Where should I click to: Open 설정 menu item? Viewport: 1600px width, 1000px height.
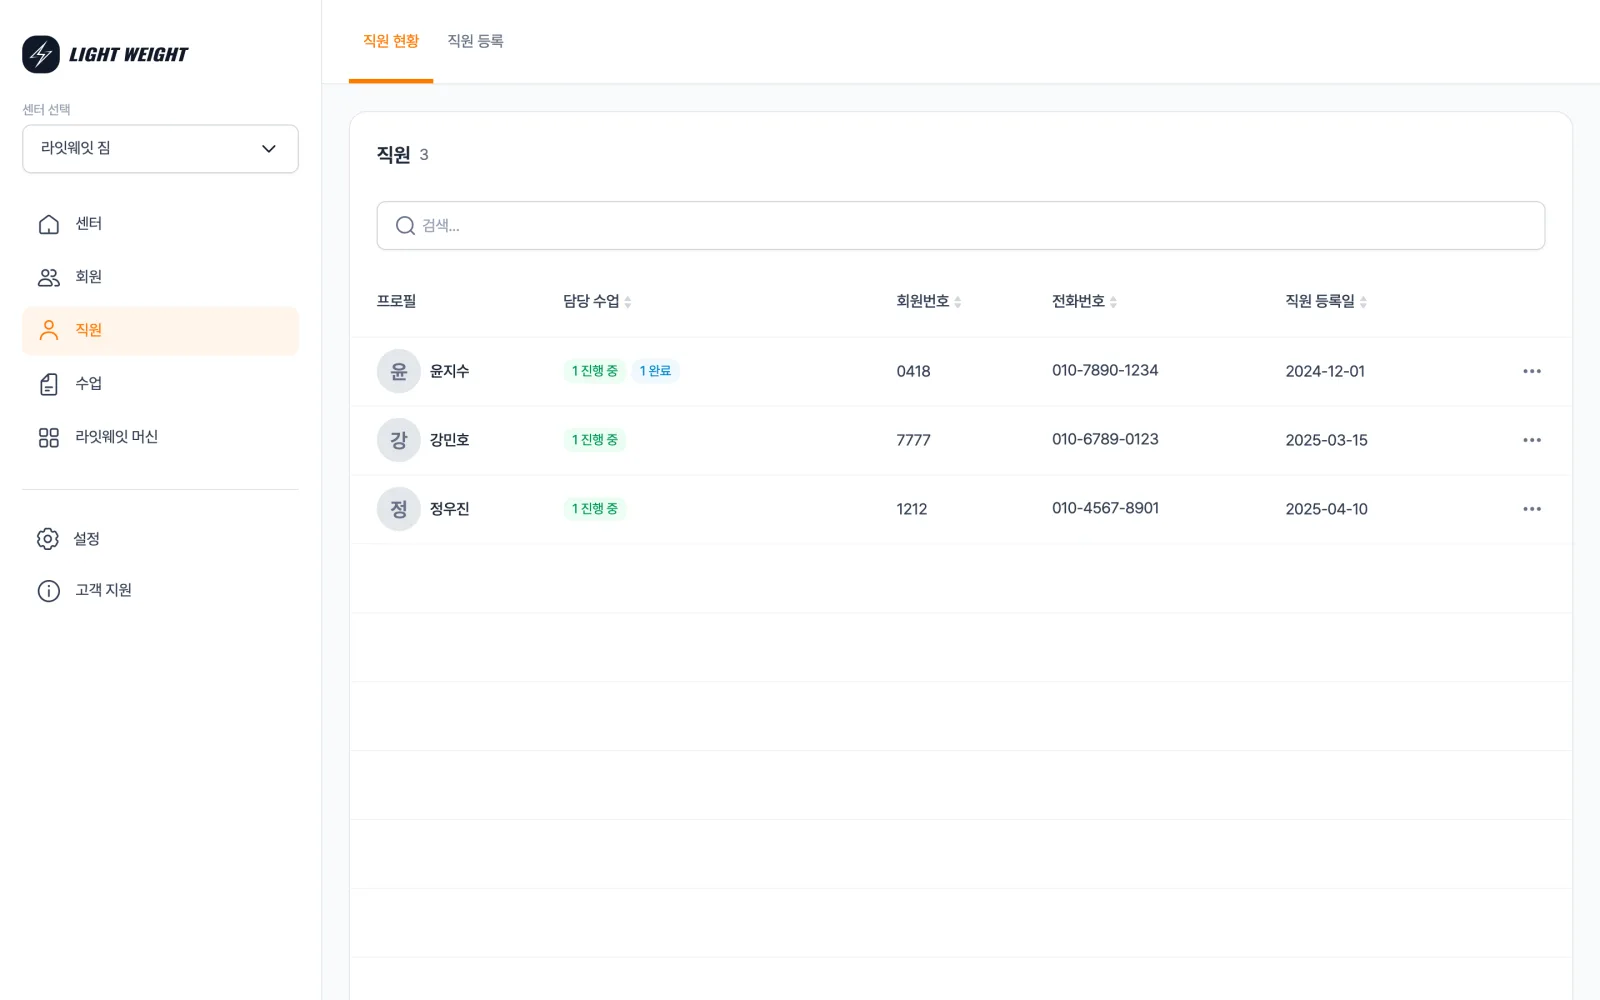pos(160,539)
